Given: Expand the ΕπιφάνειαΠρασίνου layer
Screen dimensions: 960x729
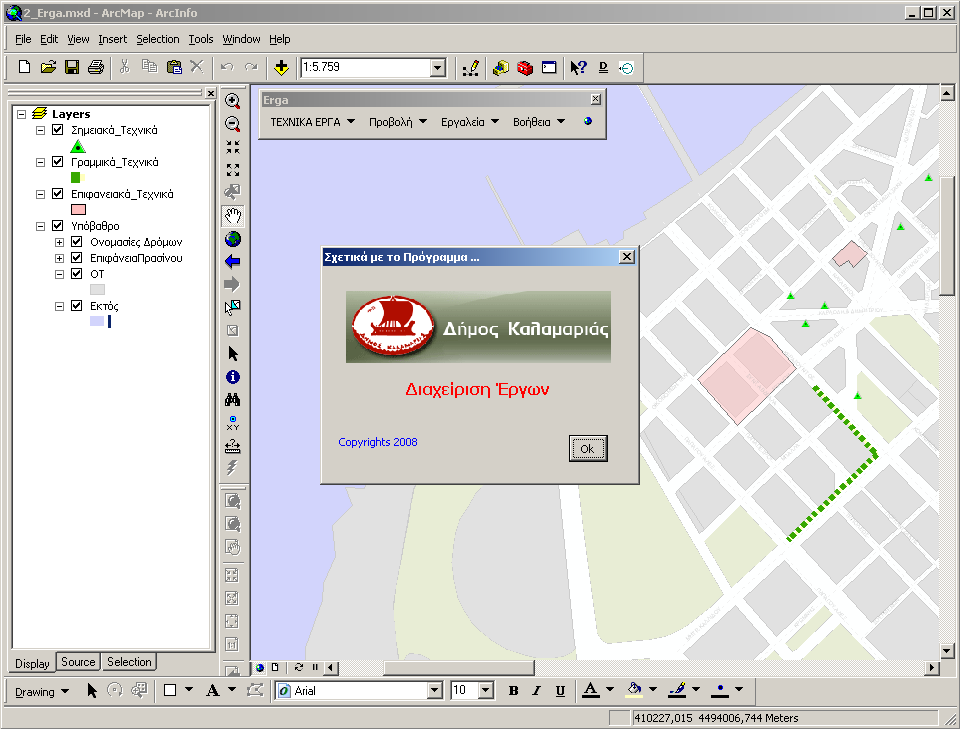Looking at the screenshot, I should 59,258.
